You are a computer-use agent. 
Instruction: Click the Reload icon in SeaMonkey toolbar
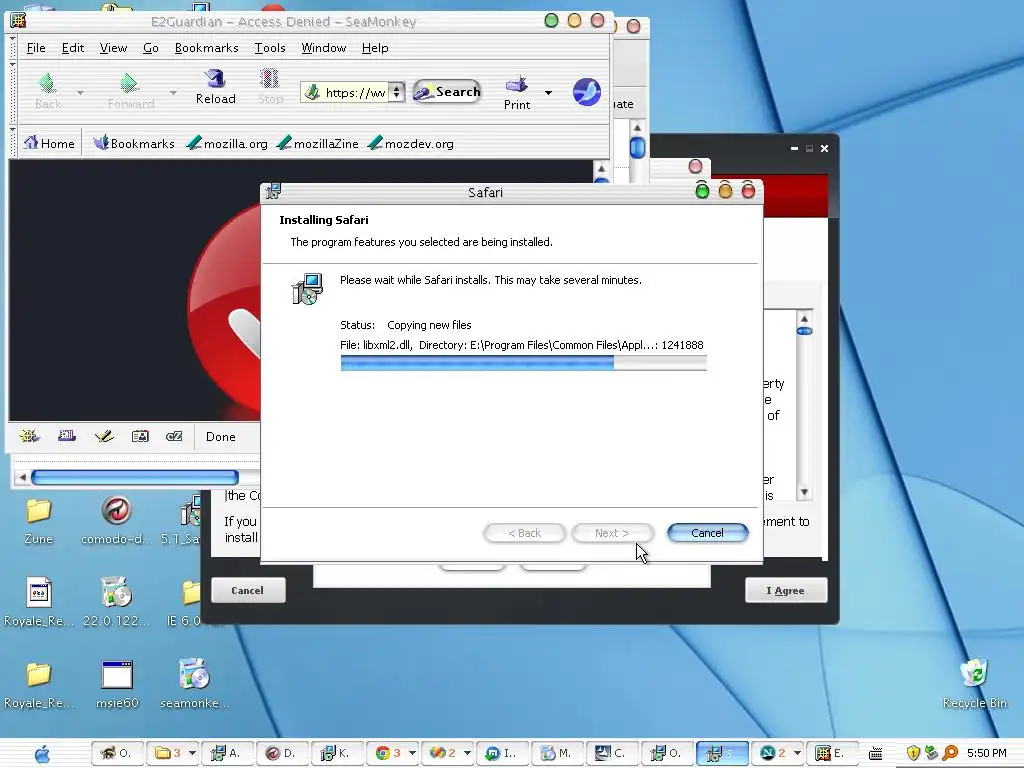(215, 79)
